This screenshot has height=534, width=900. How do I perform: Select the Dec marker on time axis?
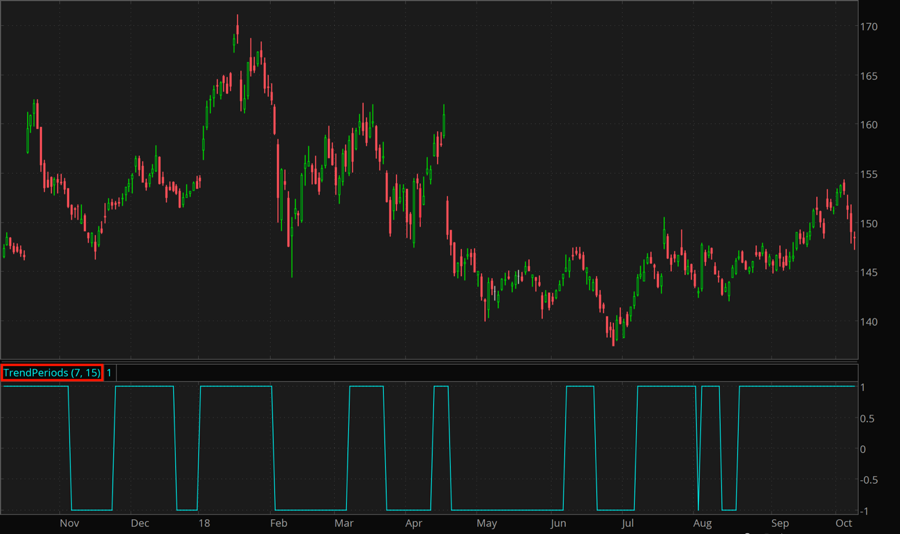click(x=139, y=523)
